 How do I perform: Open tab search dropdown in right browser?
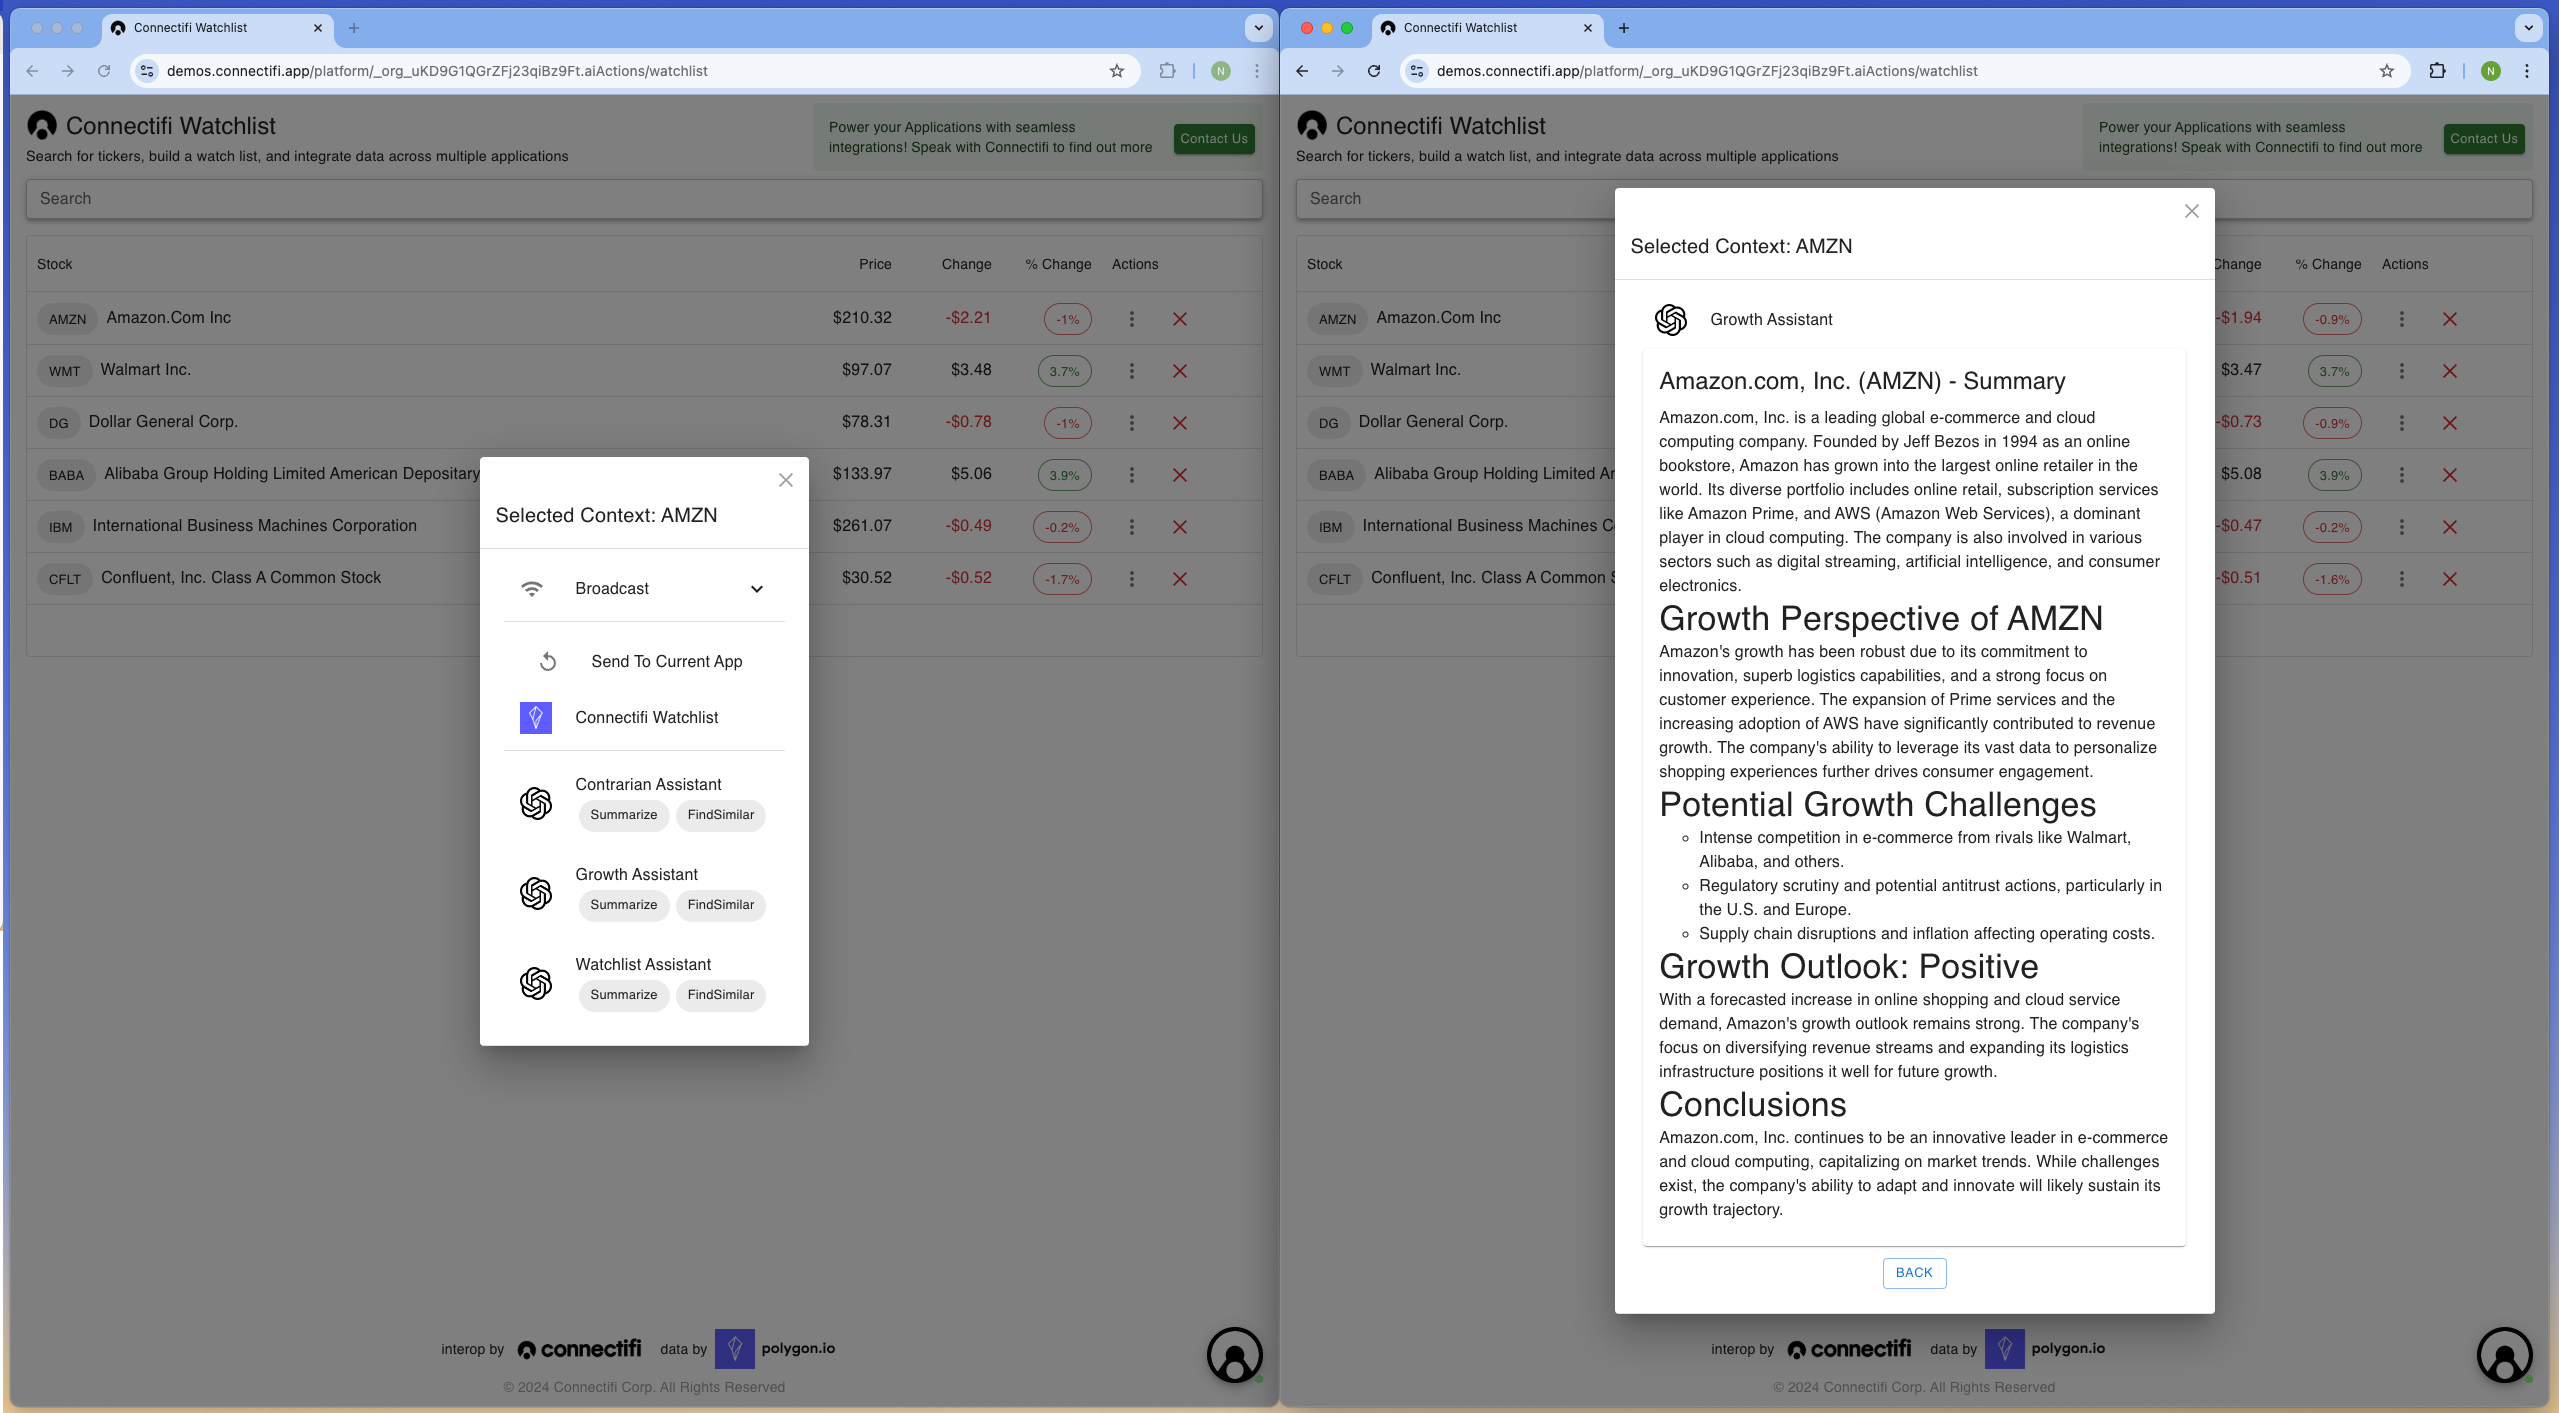tap(2529, 28)
